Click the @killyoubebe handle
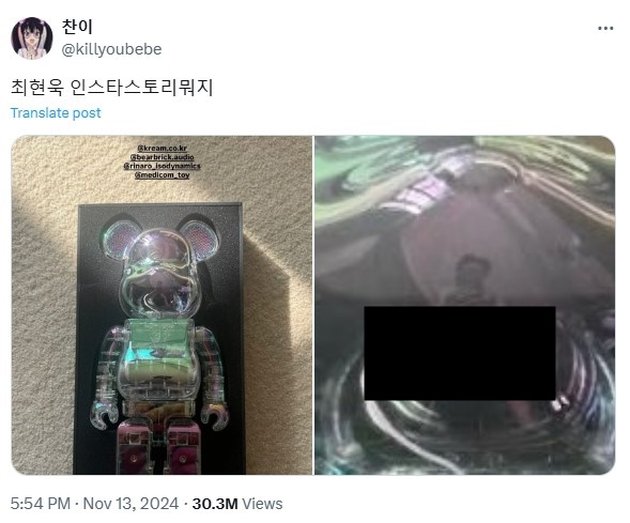Image resolution: width=630 pixels, height=523 pixels. click(111, 49)
